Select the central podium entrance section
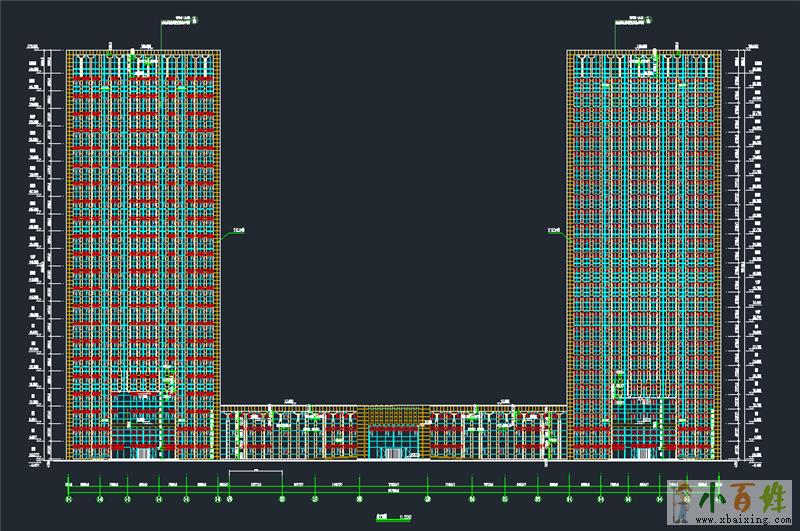The height and width of the screenshot is (531, 800). (393, 434)
